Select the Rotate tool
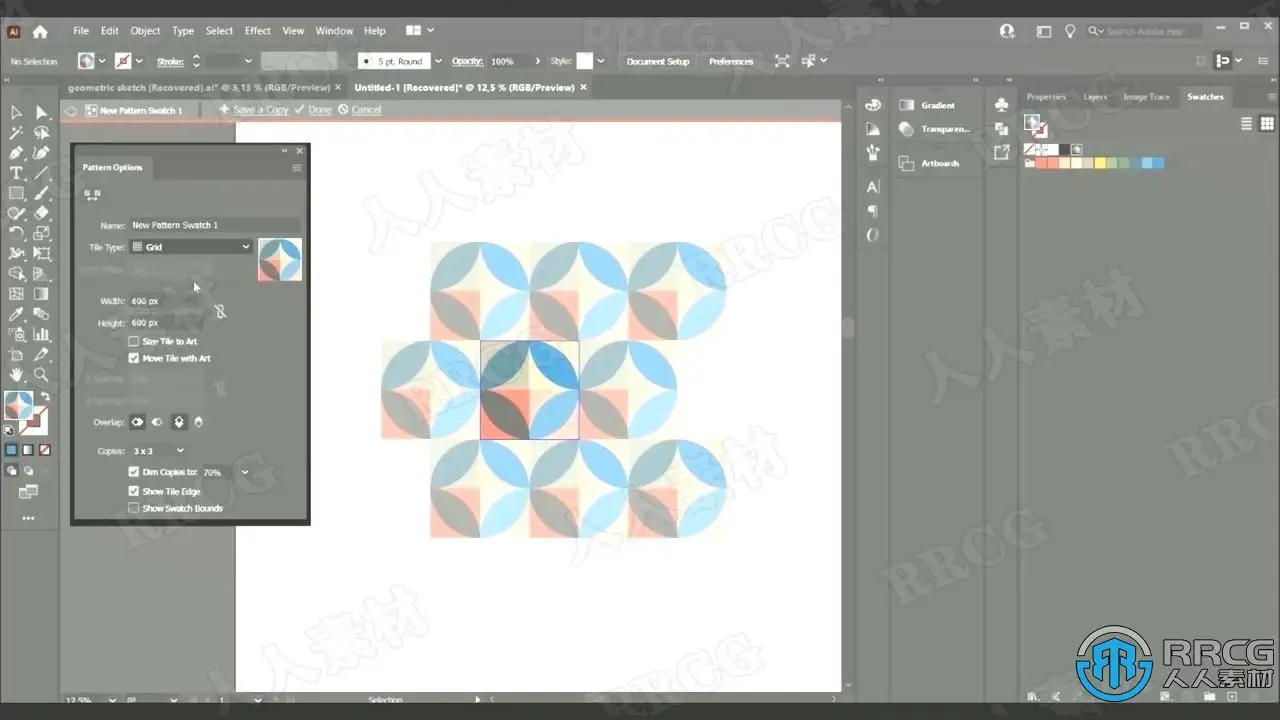1280x720 pixels. coord(16,233)
